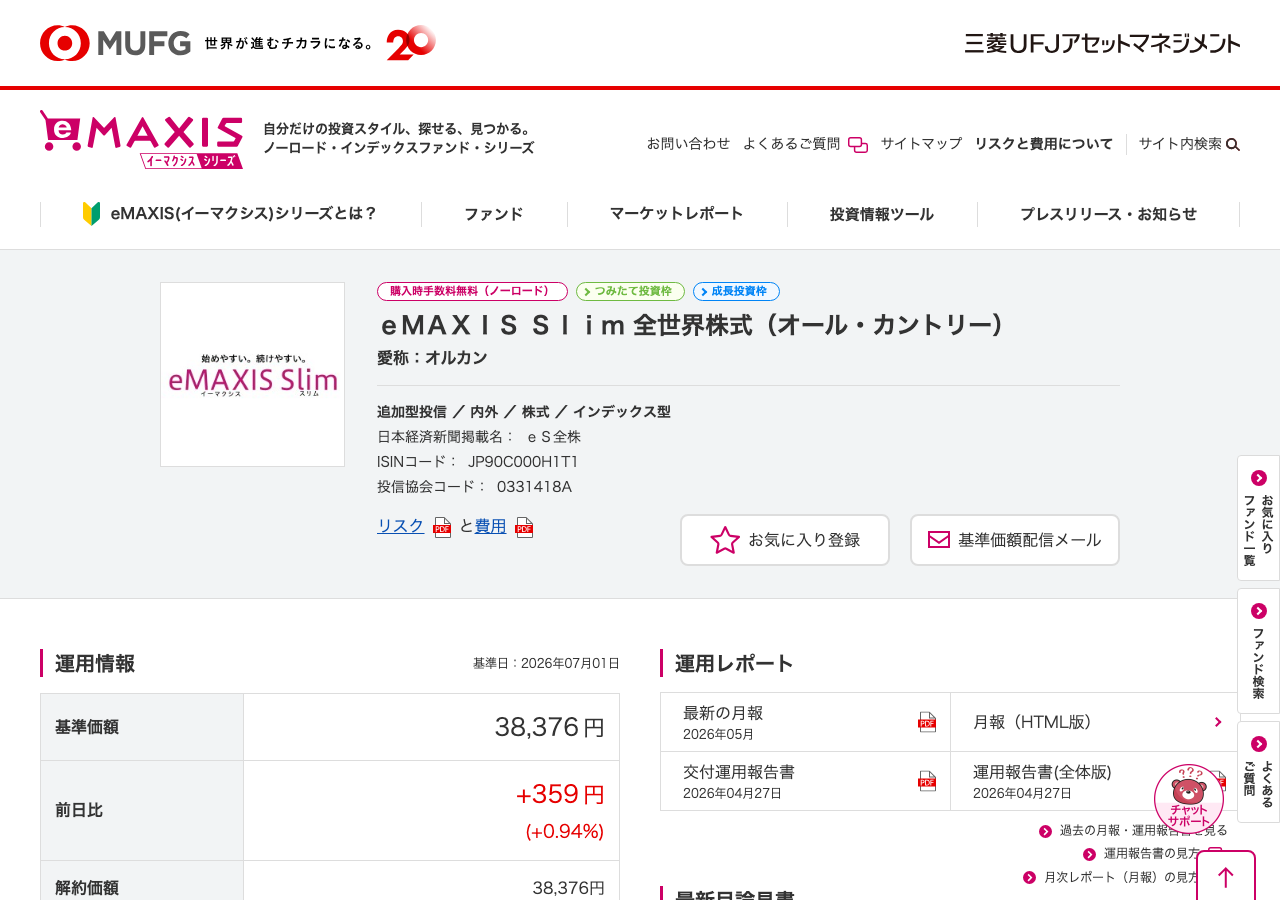
Task: Click the site search magnifier icon
Action: tap(1233, 144)
